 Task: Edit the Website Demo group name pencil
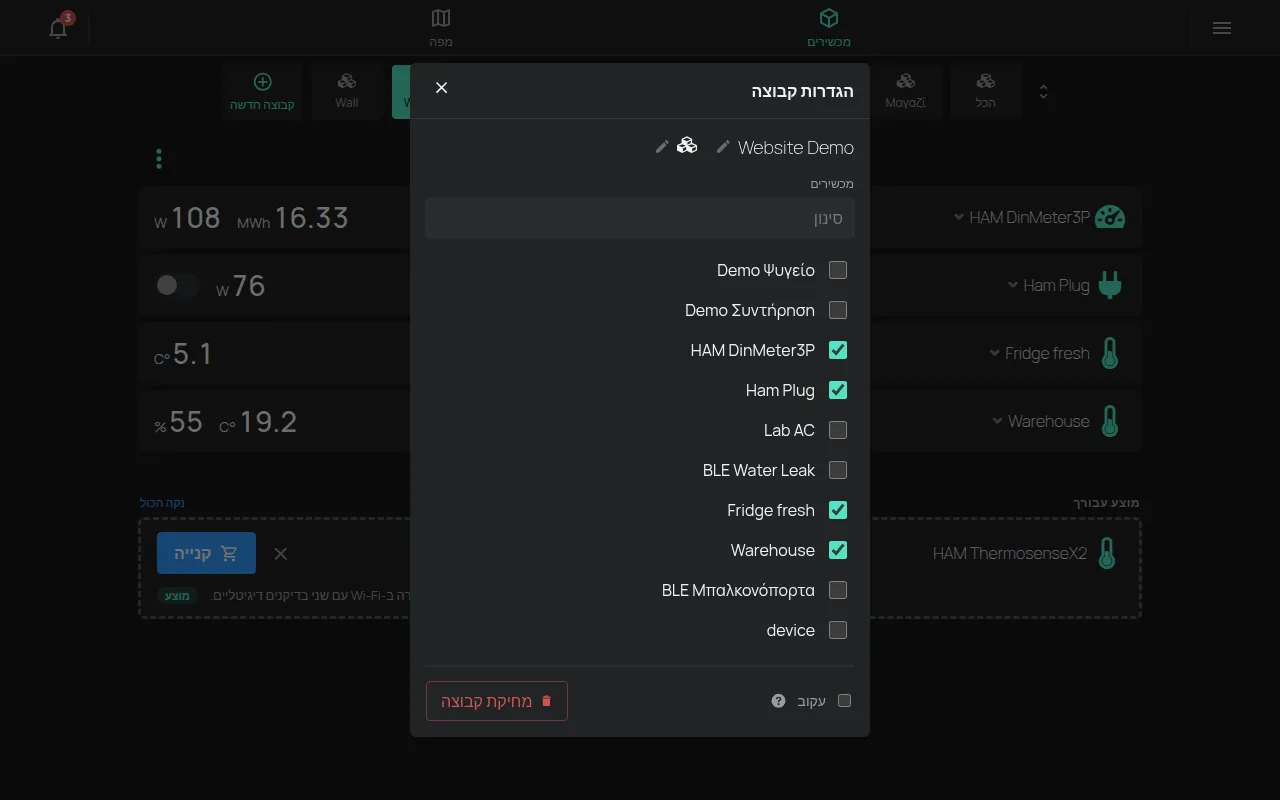tap(723, 147)
